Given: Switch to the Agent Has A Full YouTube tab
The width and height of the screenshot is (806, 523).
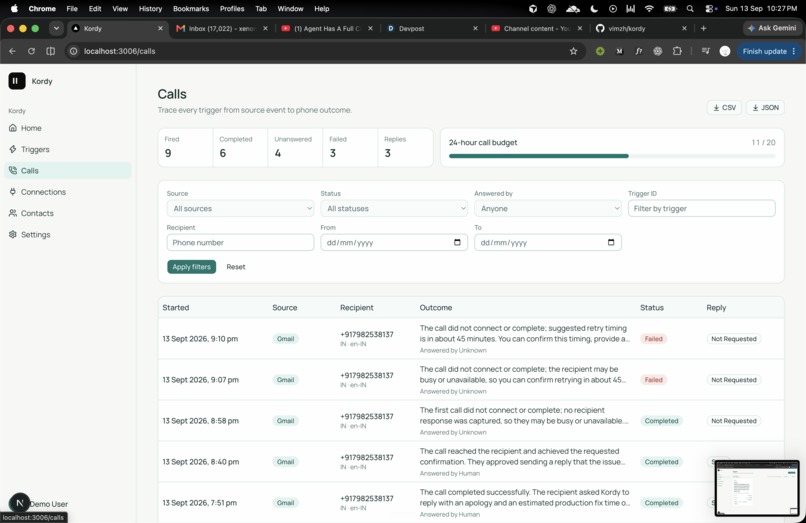Looking at the screenshot, I should 326,28.
